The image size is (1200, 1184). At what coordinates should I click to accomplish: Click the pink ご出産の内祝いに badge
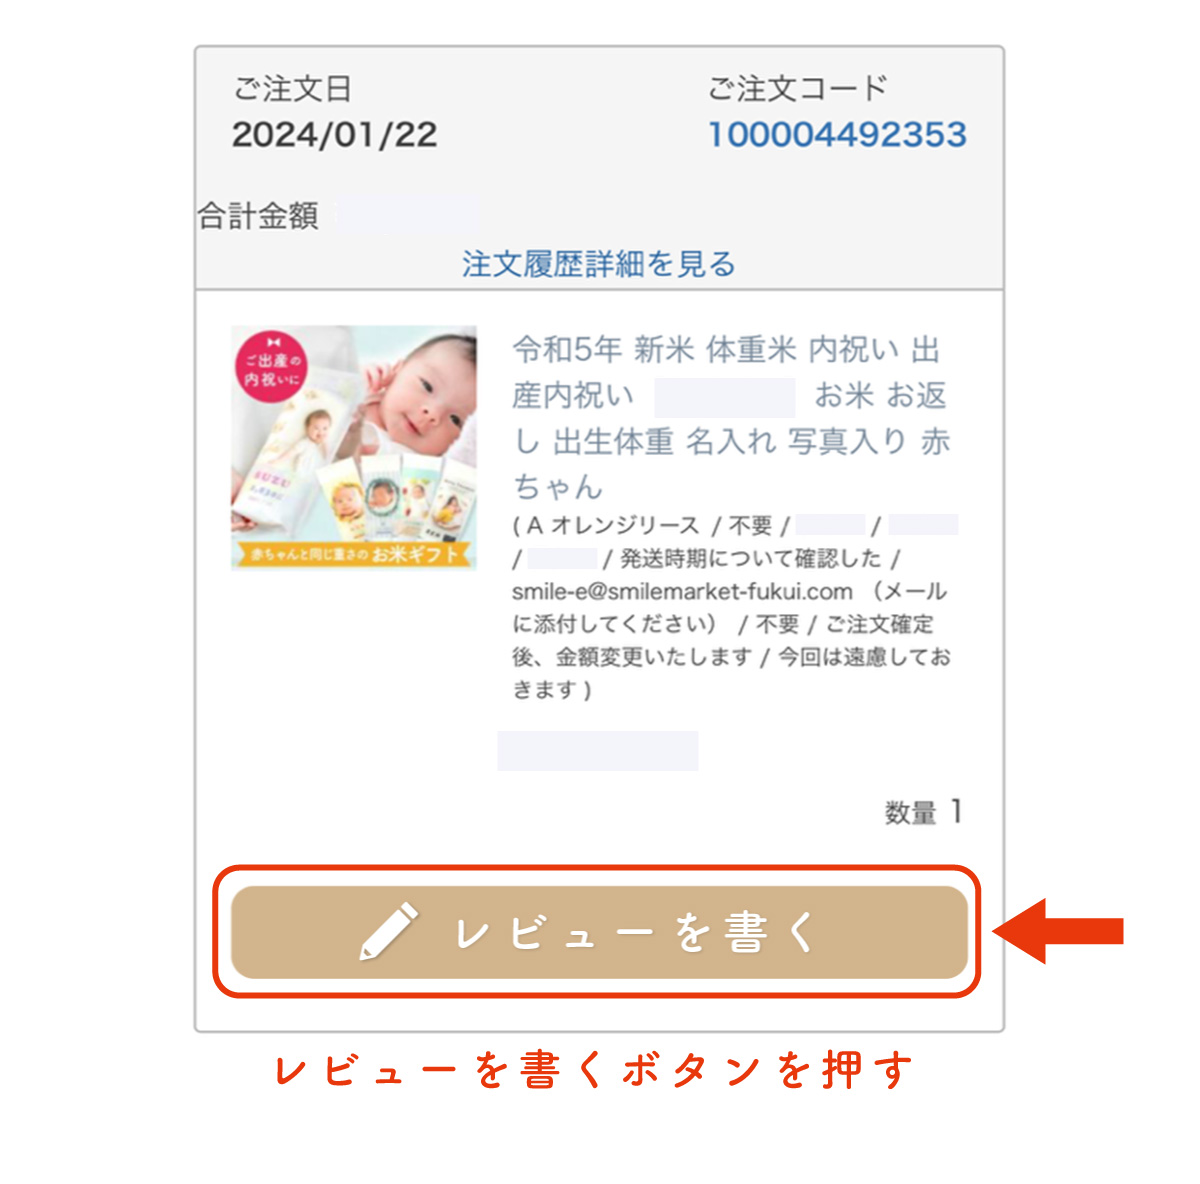point(272,366)
